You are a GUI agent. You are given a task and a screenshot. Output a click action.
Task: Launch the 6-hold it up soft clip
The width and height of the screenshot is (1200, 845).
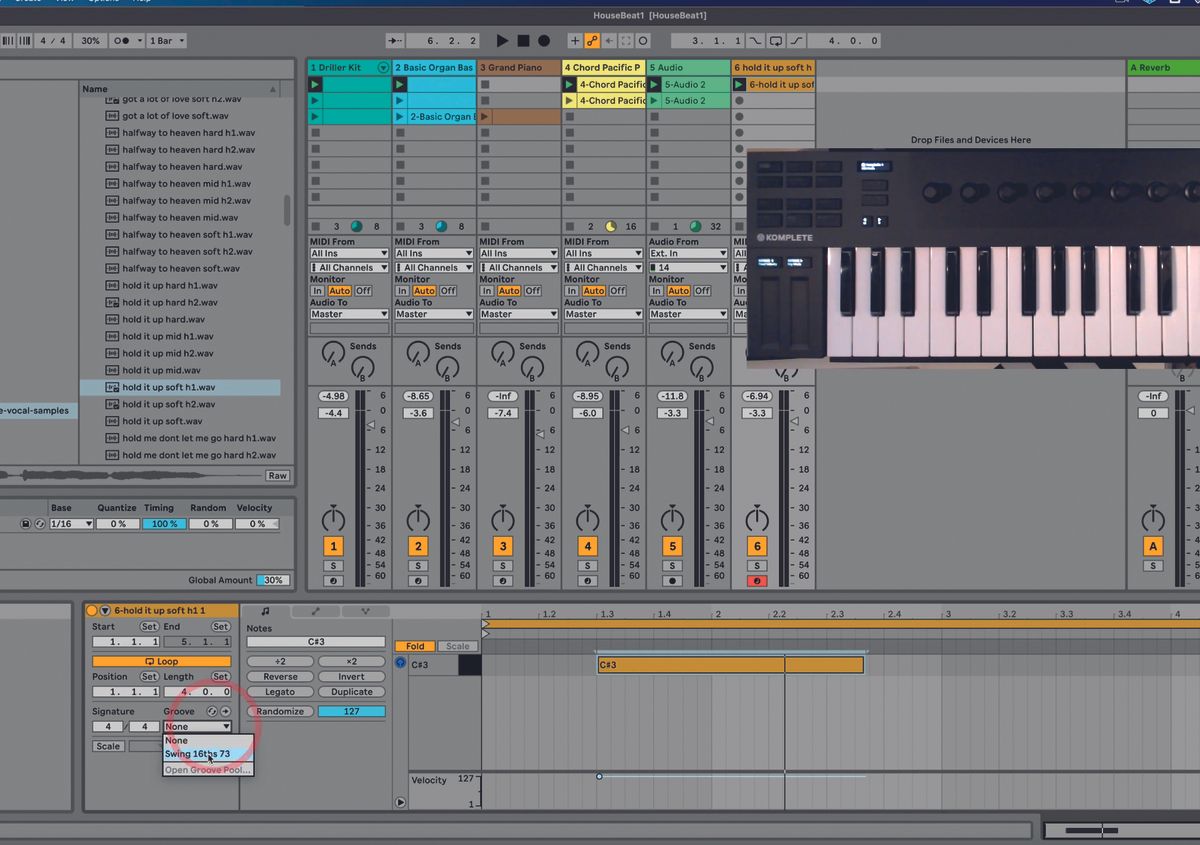(x=739, y=85)
